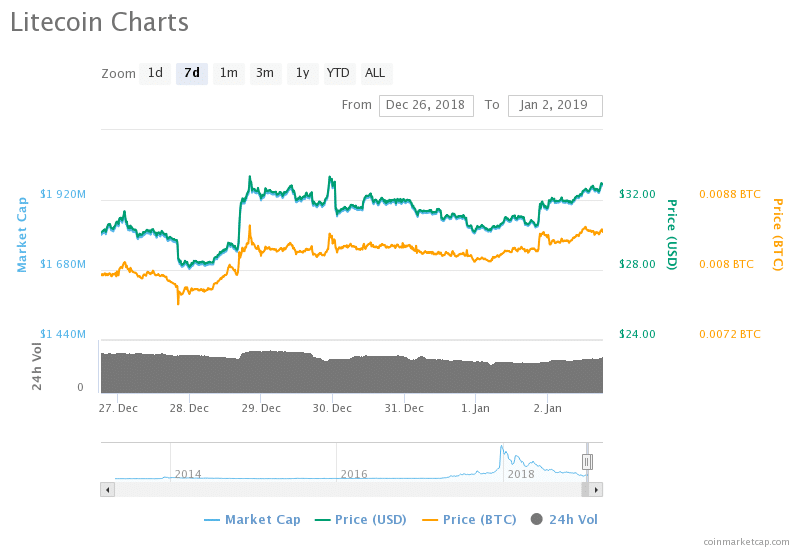Edit the From date field

[426, 106]
